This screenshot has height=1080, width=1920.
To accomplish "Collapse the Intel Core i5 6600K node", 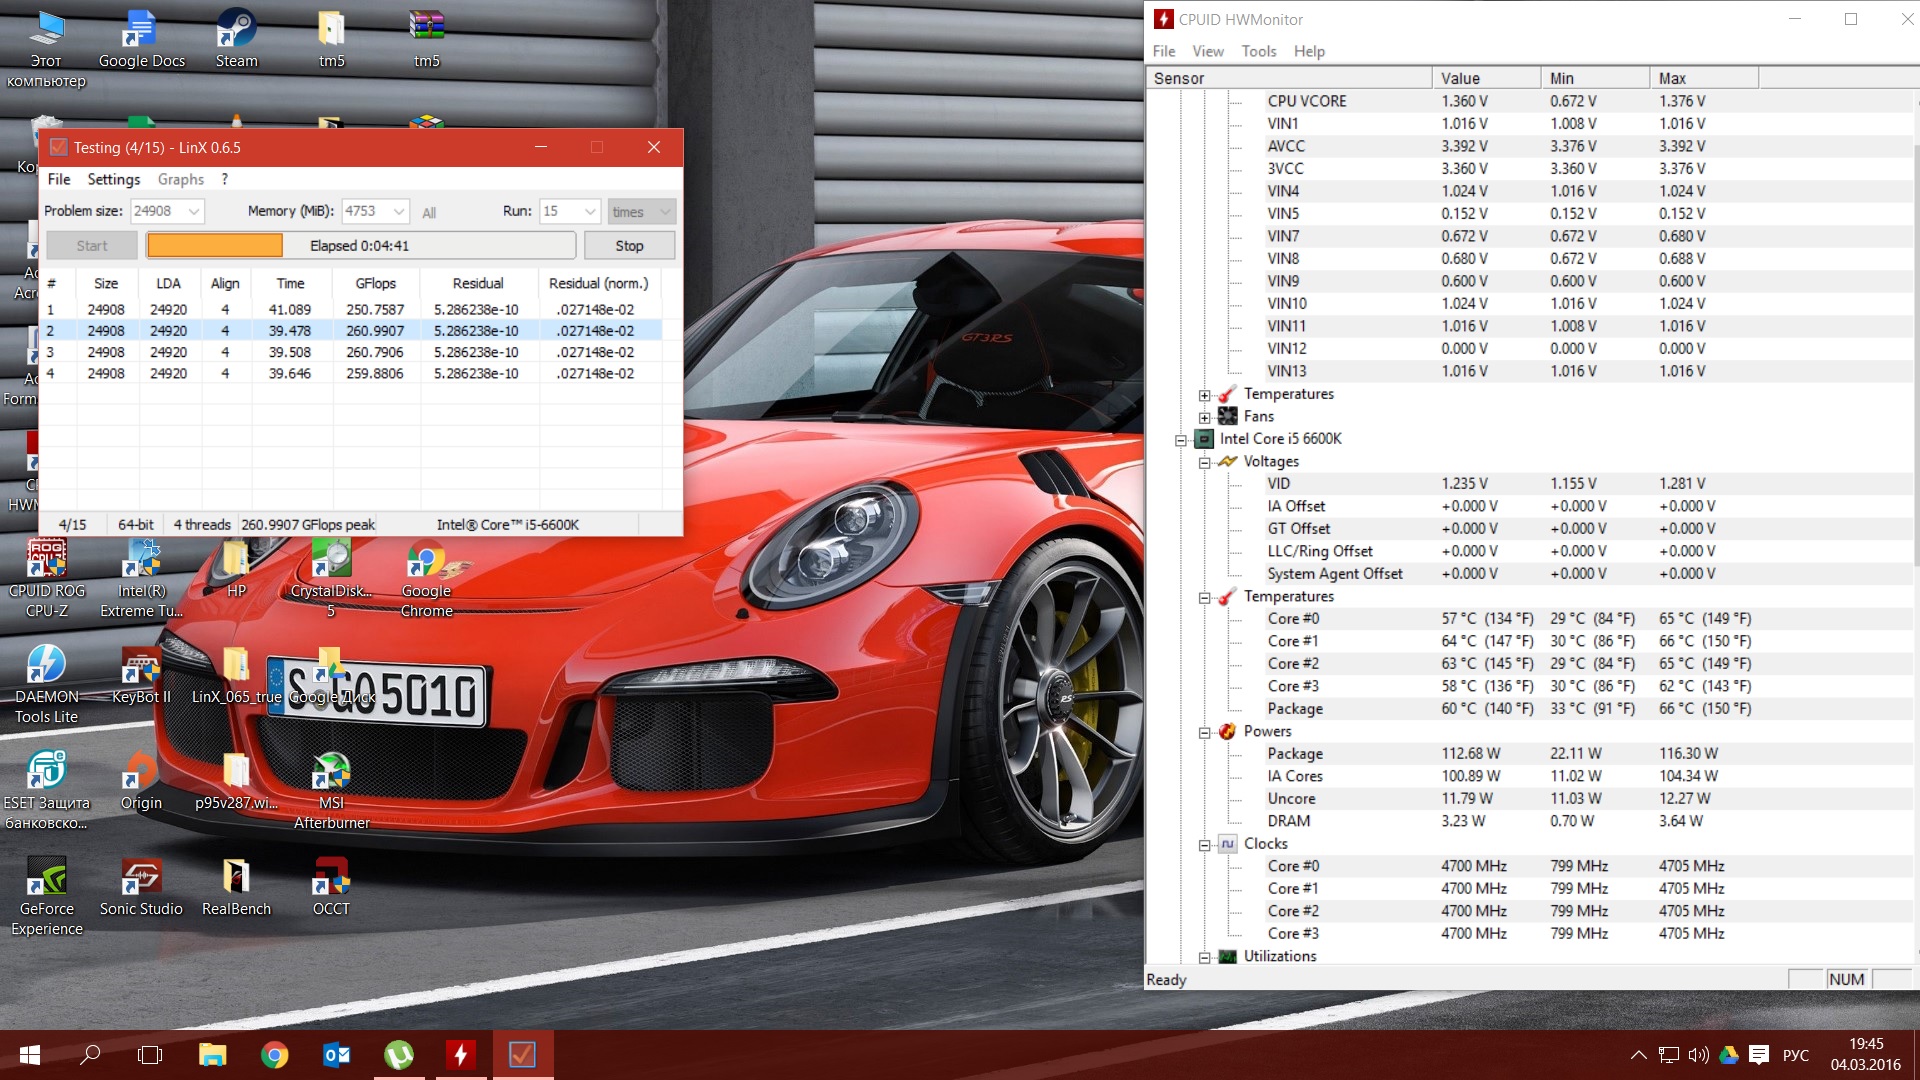I will 1181,440.
